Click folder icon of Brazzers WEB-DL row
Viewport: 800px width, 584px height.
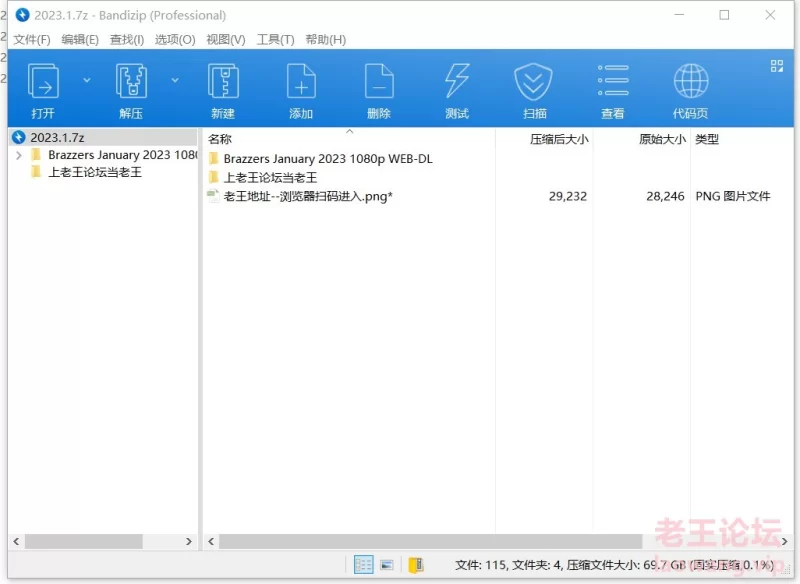(x=214, y=159)
